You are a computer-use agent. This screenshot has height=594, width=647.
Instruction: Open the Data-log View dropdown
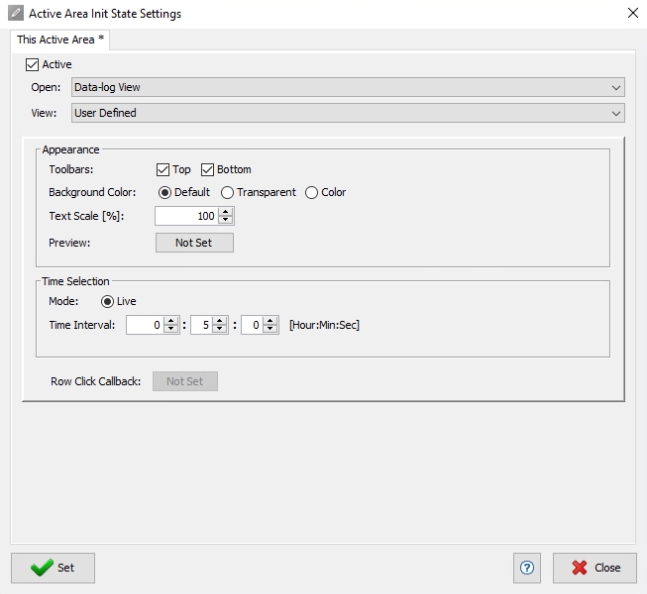pos(348,87)
